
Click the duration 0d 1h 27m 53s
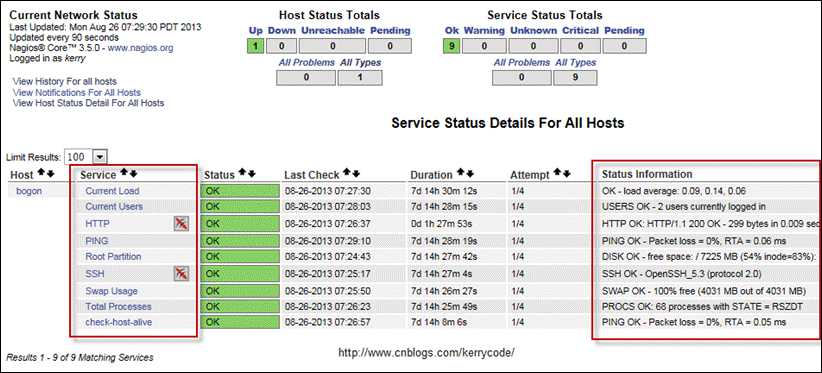pos(441,224)
